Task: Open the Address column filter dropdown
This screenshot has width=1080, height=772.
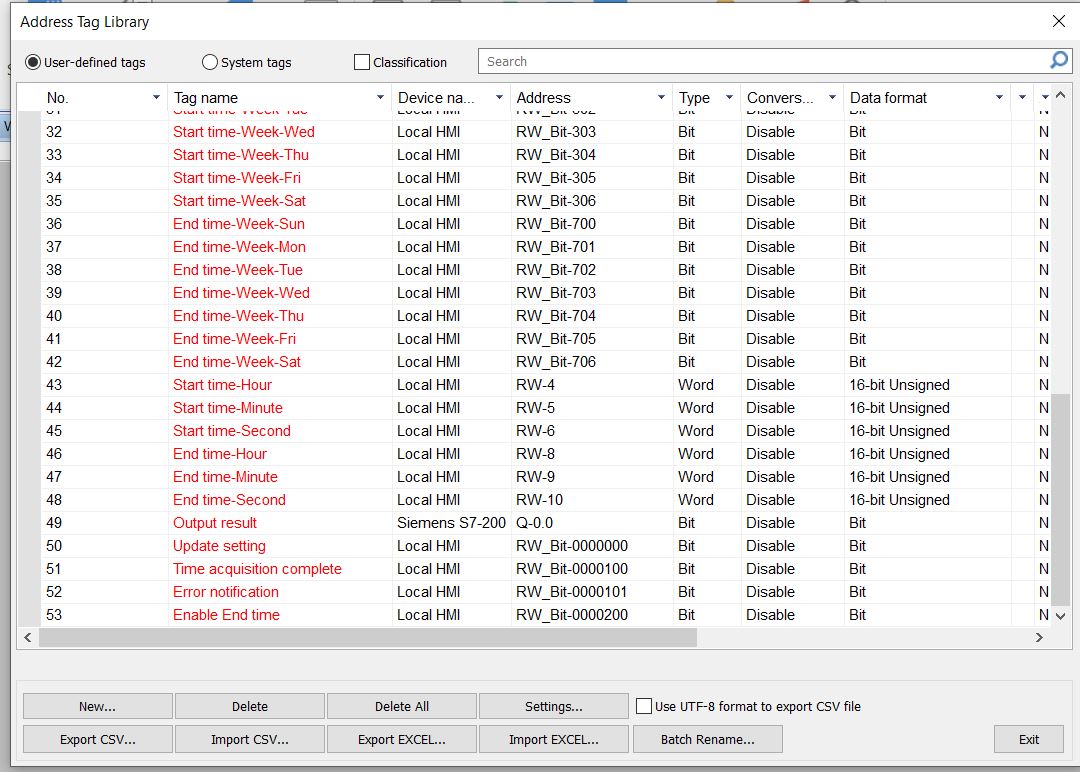Action: tap(661, 98)
